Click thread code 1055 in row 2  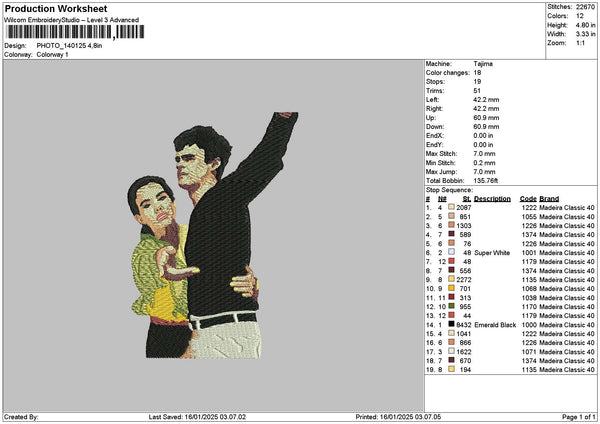pos(529,217)
